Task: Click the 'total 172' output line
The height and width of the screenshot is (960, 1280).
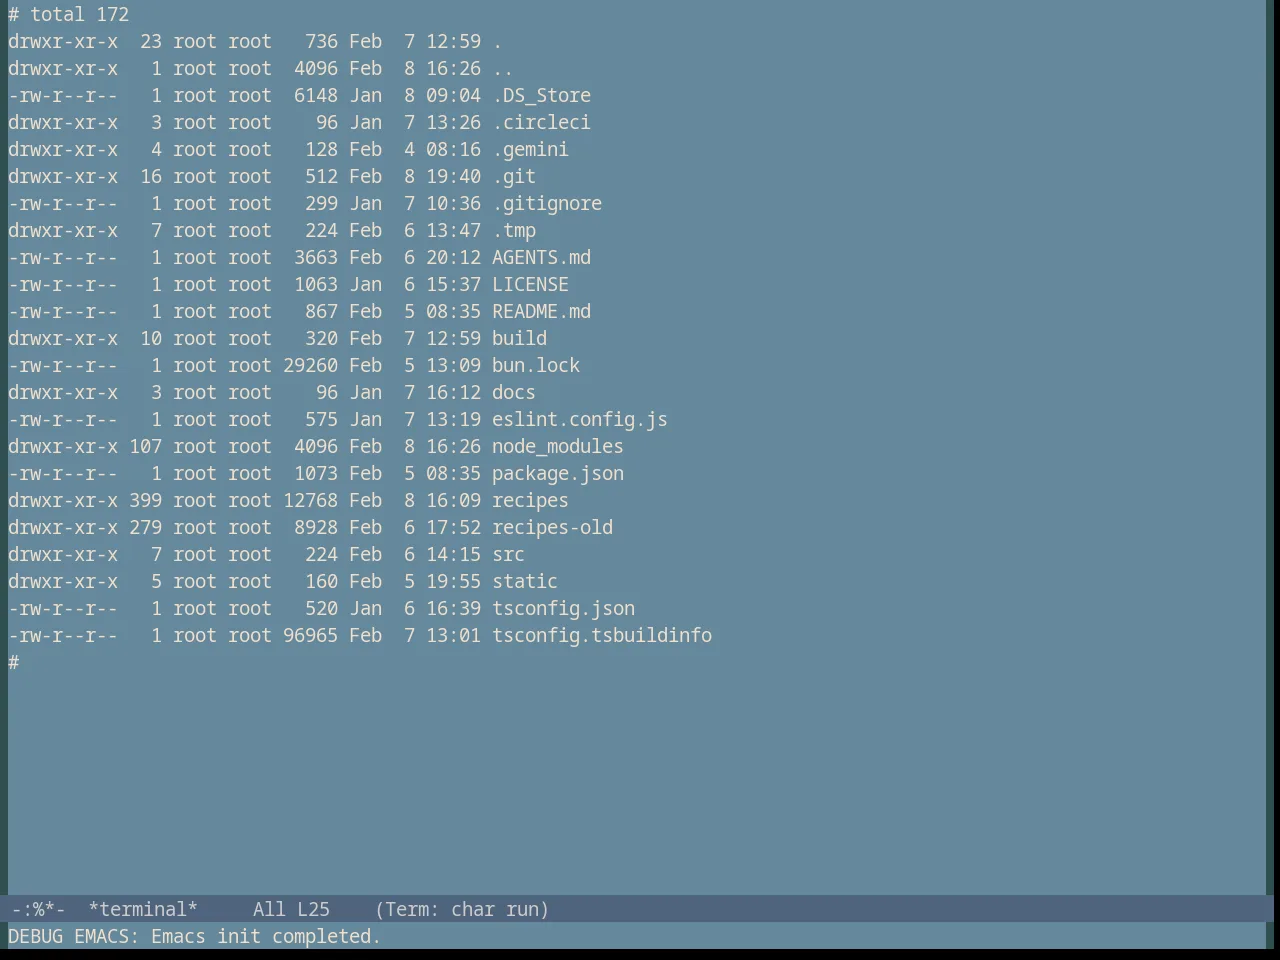Action: point(80,14)
